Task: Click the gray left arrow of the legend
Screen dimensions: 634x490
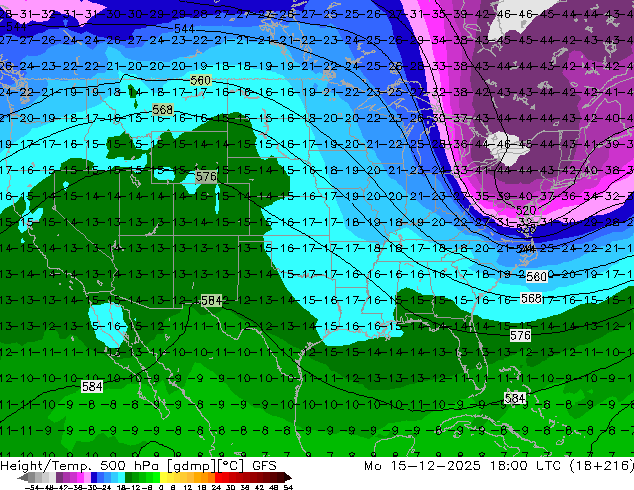Action: pos(23,477)
